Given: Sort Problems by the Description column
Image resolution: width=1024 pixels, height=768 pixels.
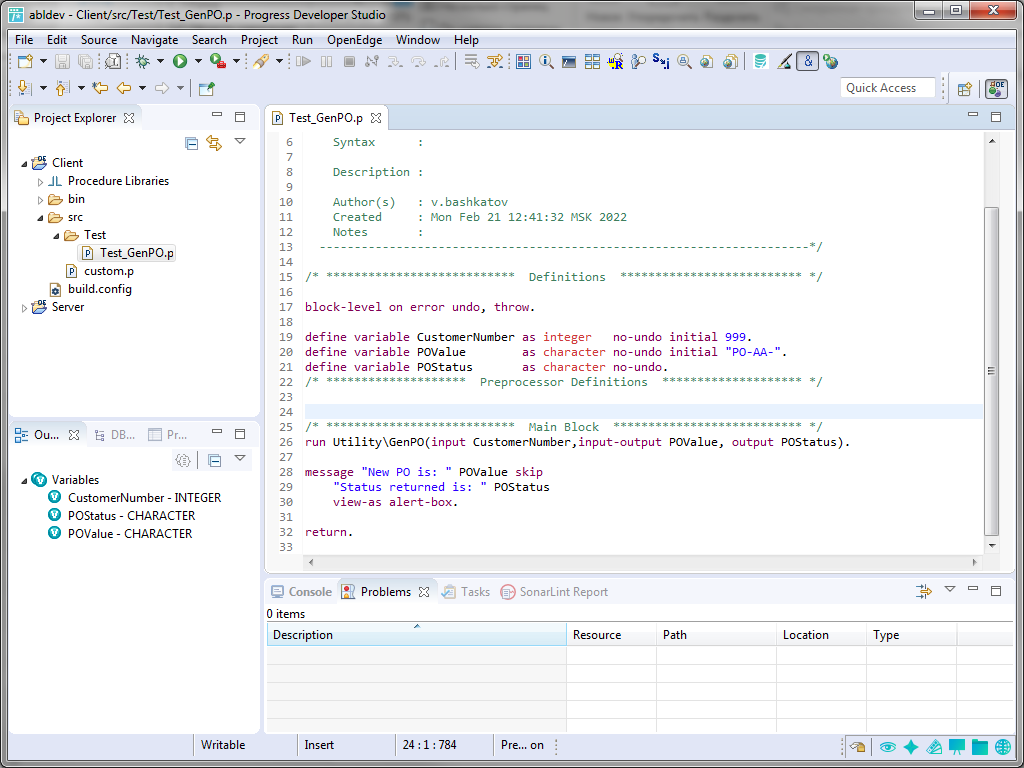Looking at the screenshot, I should [417, 635].
